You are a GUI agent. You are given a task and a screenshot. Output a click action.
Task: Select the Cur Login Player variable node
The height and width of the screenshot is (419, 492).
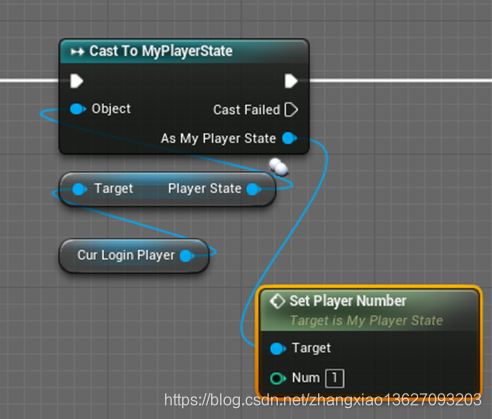(134, 256)
